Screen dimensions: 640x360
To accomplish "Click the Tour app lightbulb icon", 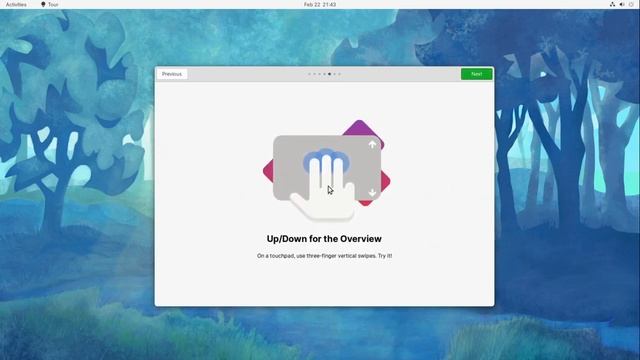I will tap(43, 4).
